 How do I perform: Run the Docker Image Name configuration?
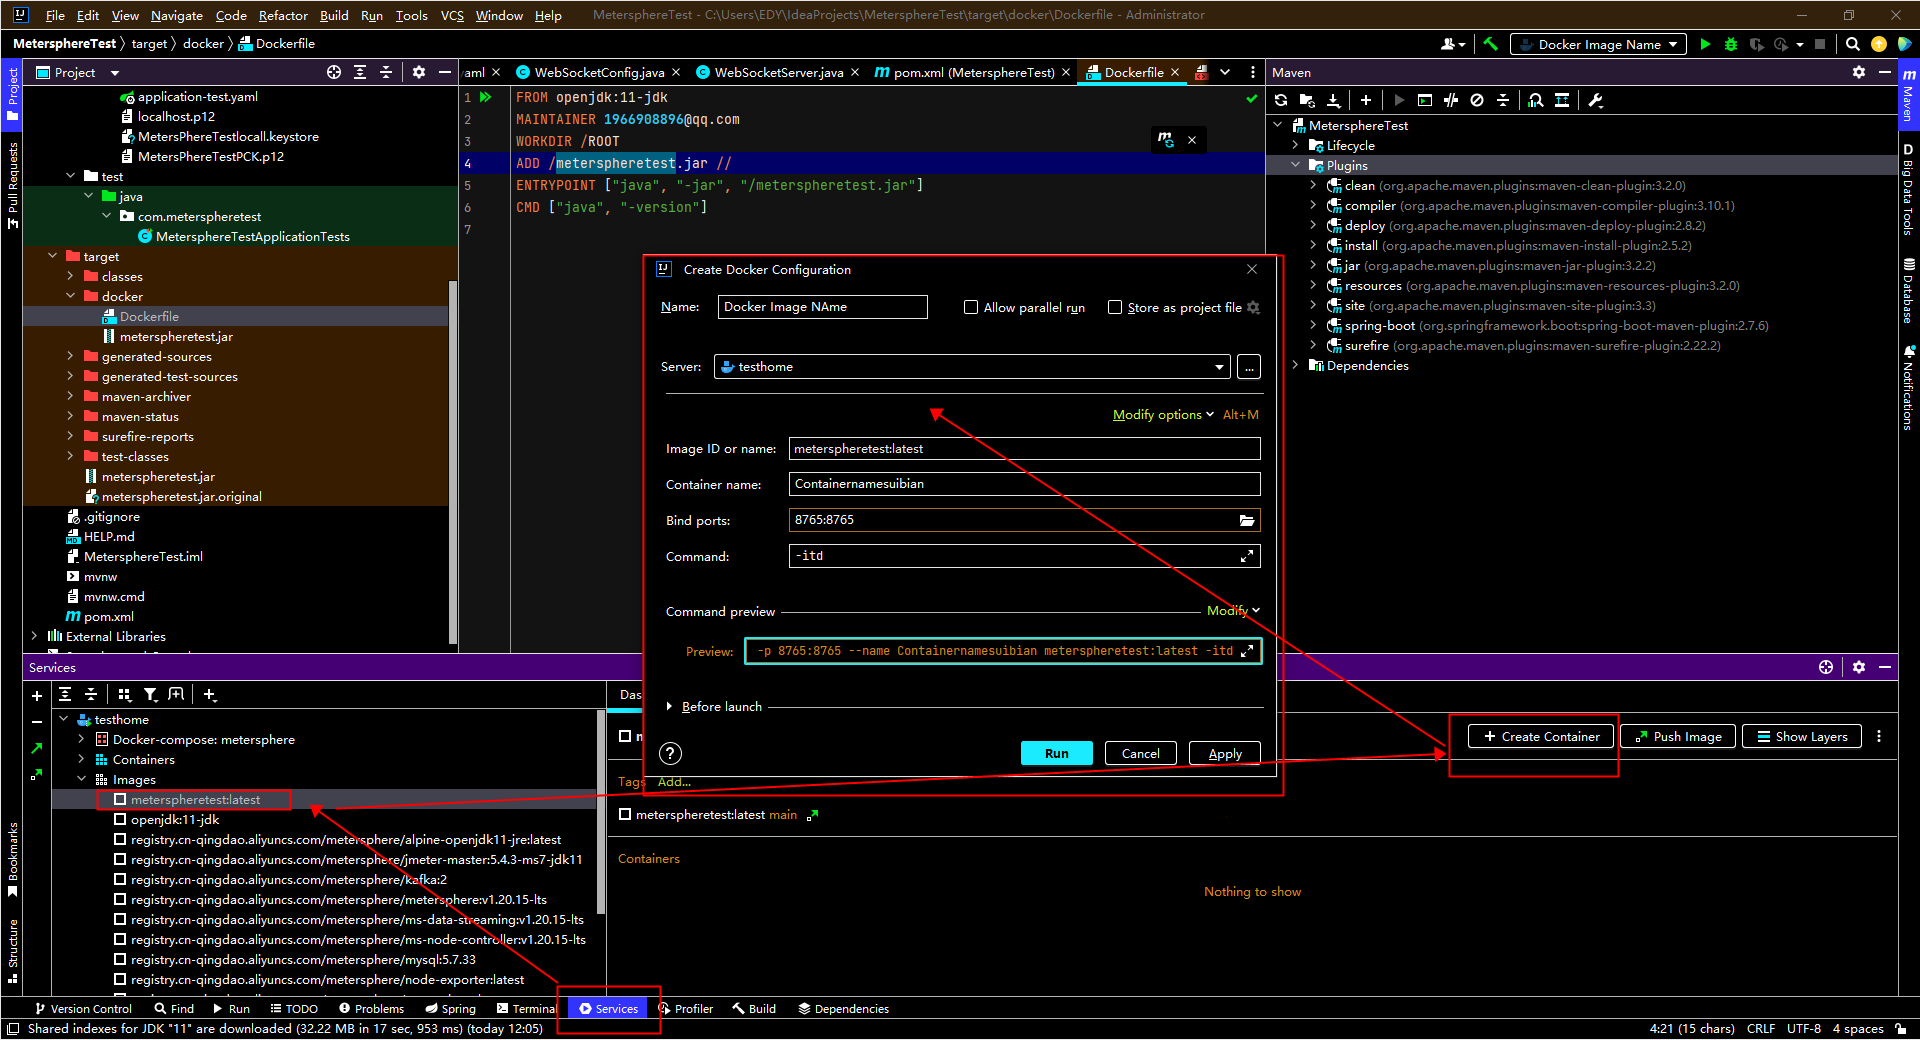[x=1705, y=44]
